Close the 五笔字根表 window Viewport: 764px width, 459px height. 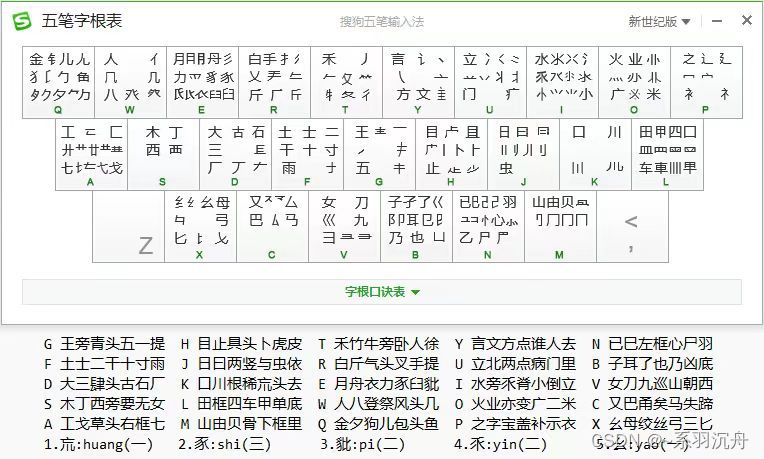pyautogui.click(x=747, y=20)
